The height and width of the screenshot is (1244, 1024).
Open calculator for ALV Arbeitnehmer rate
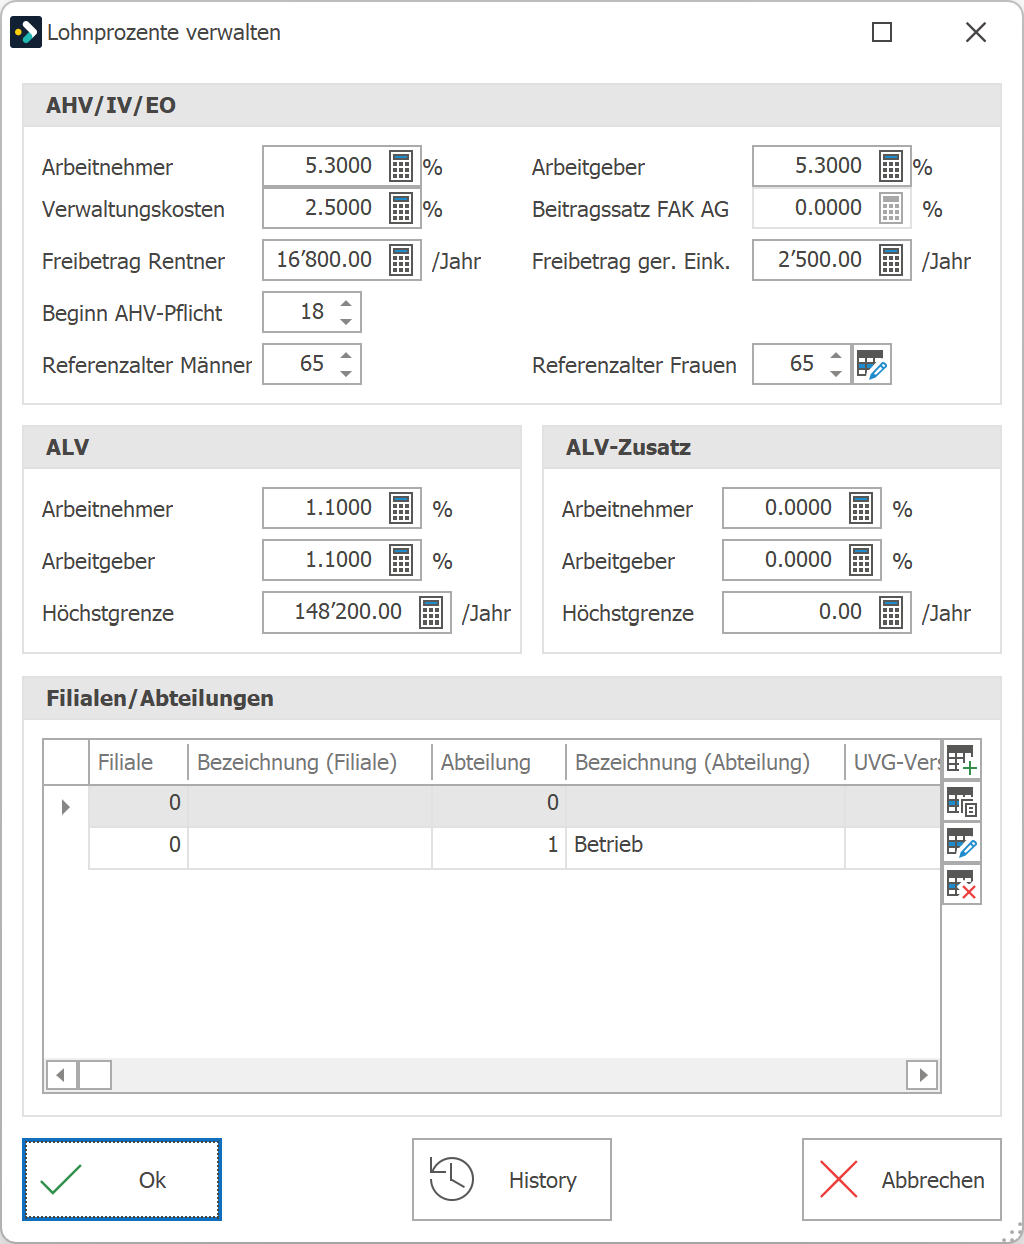[401, 508]
